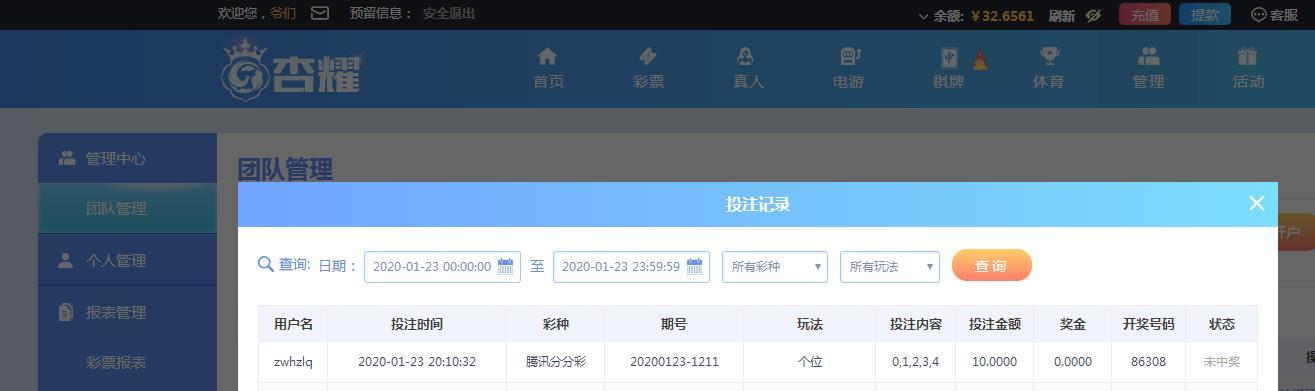Viewport: 1315px width, 391px height.
Task: Click the 未中奖 status cell
Action: 1222,362
